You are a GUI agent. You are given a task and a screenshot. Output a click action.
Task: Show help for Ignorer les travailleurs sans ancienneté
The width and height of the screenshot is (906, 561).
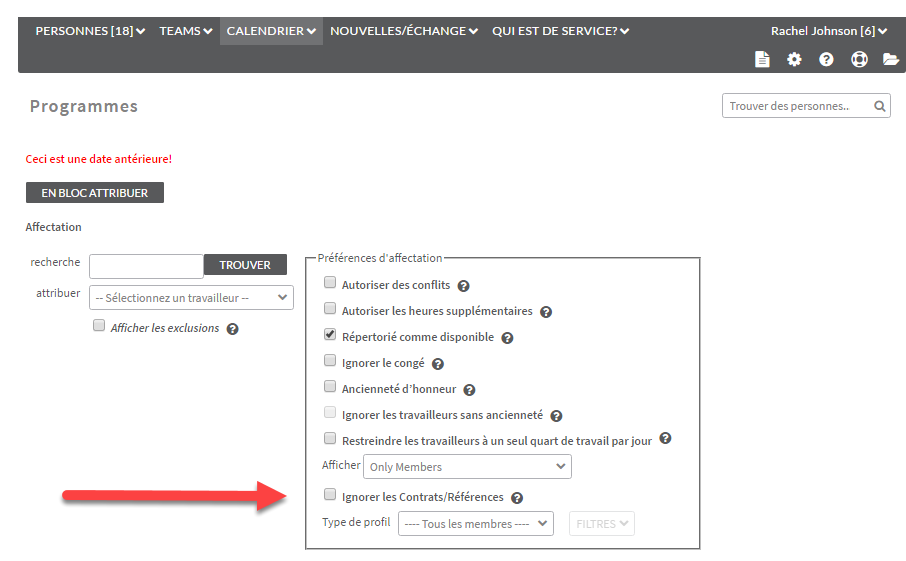click(x=556, y=416)
